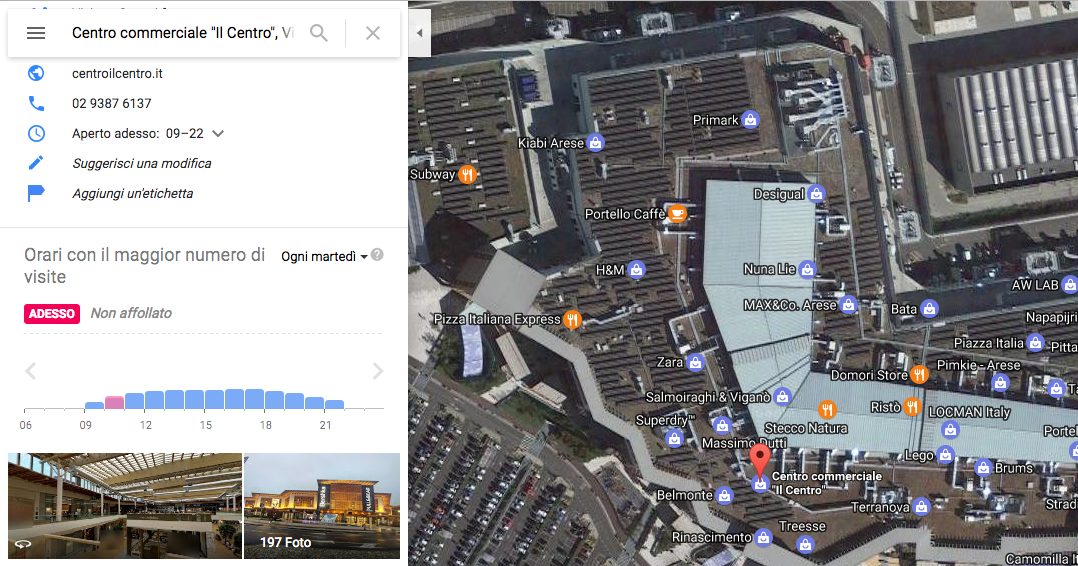1078x566 pixels.
Task: Select Aggiungi un'etichetta
Action: pos(133,193)
